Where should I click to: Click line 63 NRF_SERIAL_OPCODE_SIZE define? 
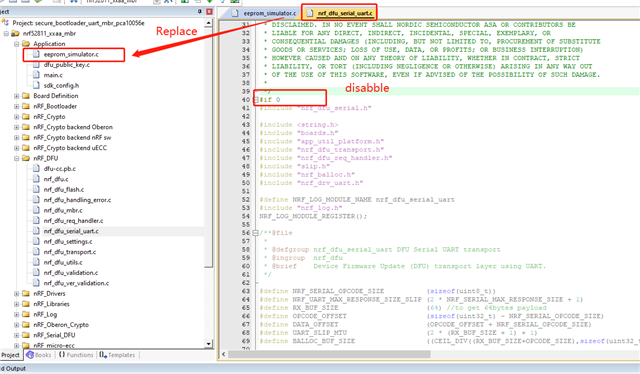pos(378,291)
